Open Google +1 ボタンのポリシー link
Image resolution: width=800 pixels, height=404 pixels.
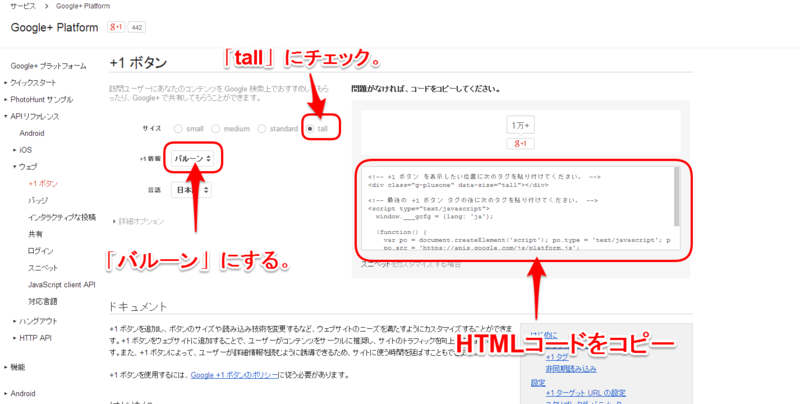click(x=235, y=375)
